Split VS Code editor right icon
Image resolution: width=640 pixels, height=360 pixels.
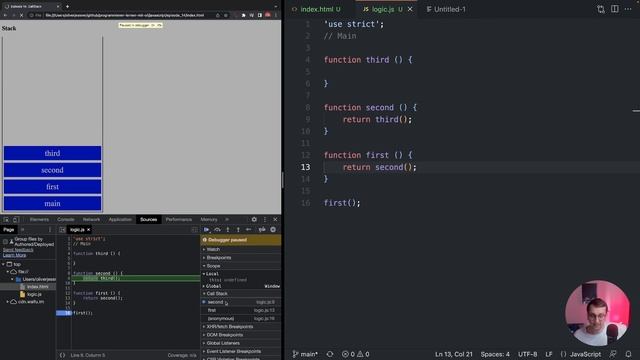(614, 9)
